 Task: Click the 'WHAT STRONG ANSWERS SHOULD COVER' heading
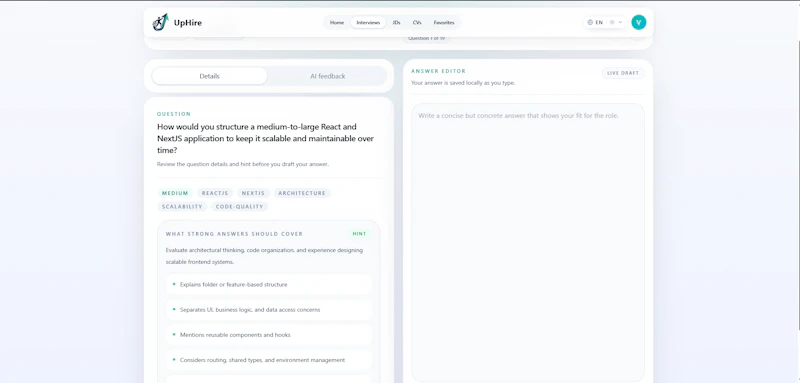coord(234,234)
